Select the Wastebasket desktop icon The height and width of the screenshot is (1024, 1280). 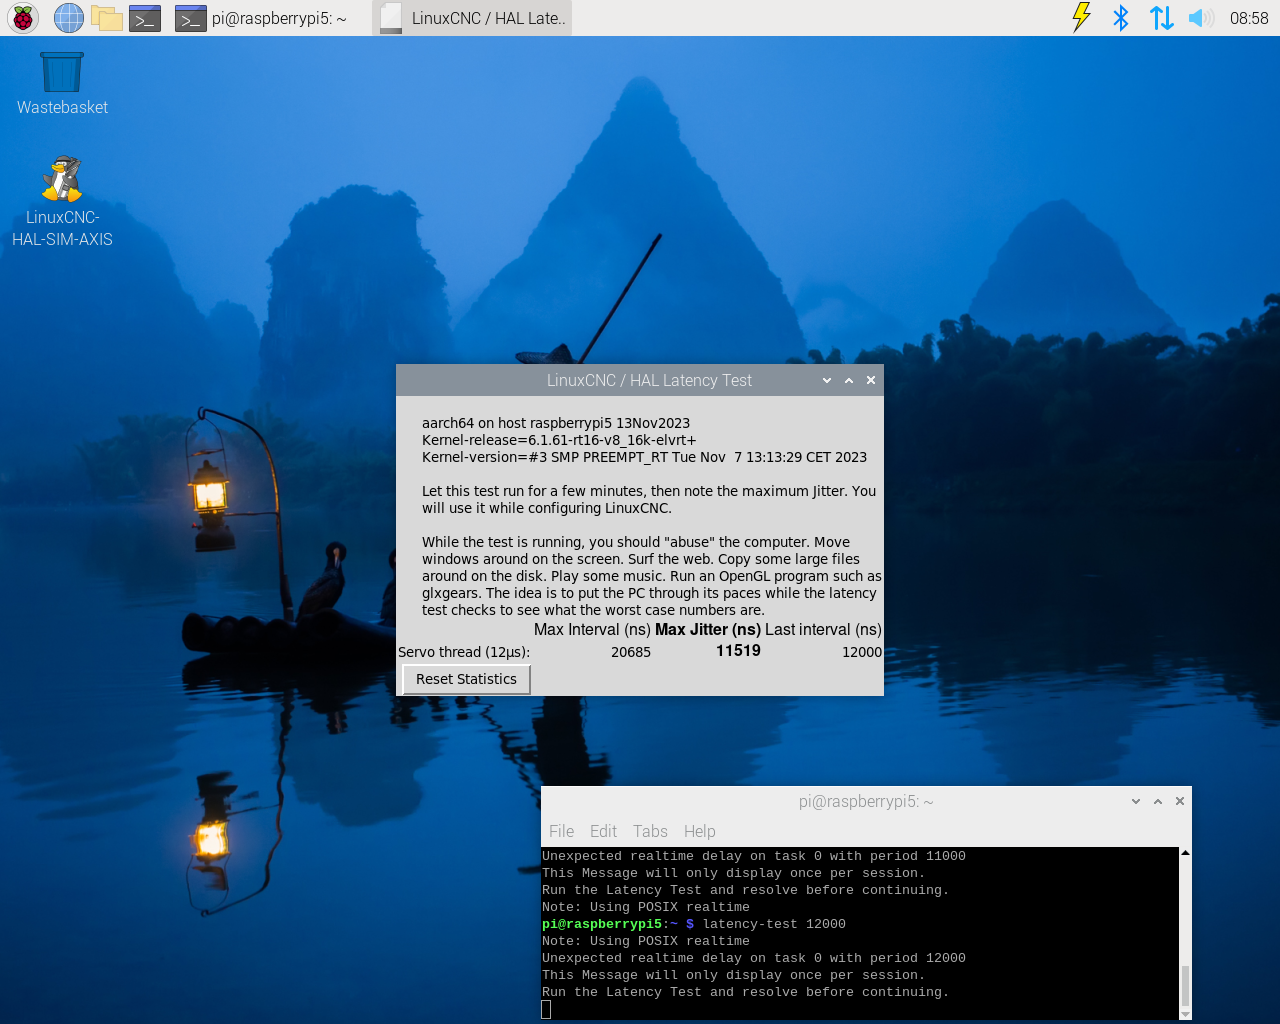(x=62, y=84)
